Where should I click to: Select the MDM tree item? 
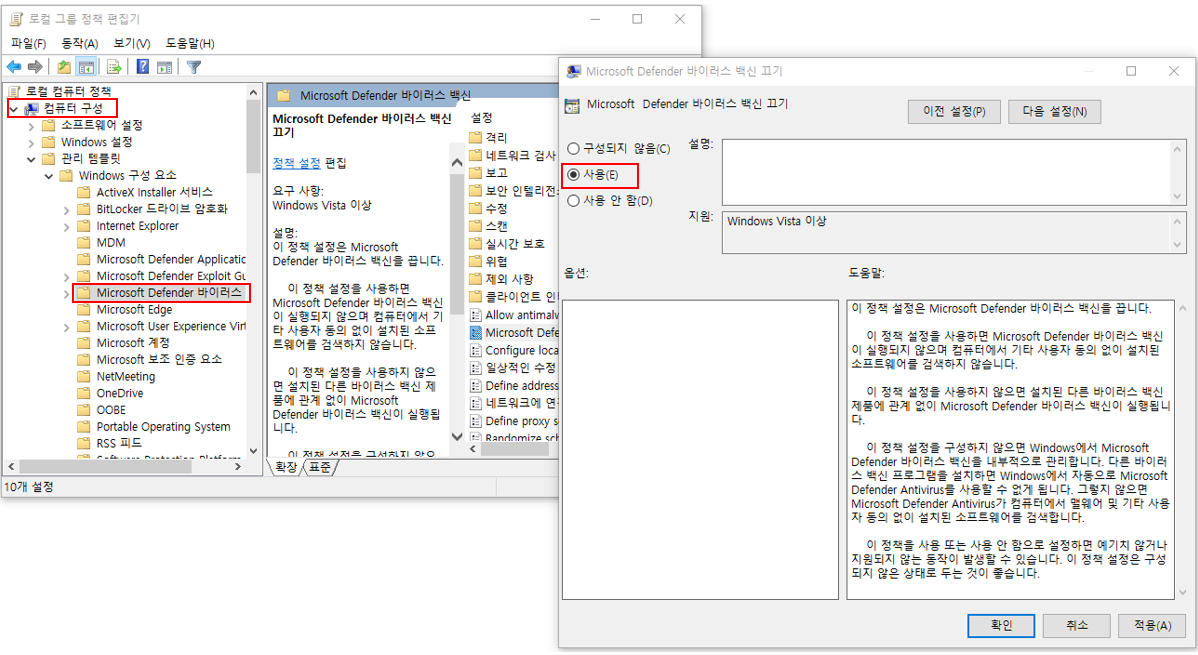(111, 242)
